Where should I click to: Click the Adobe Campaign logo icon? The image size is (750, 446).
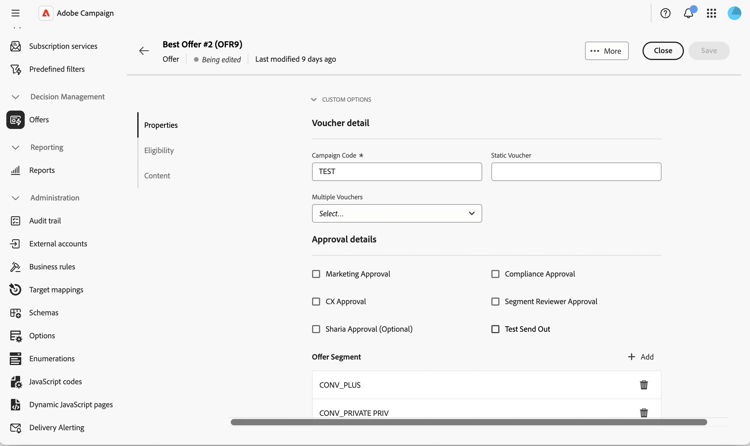[46, 13]
